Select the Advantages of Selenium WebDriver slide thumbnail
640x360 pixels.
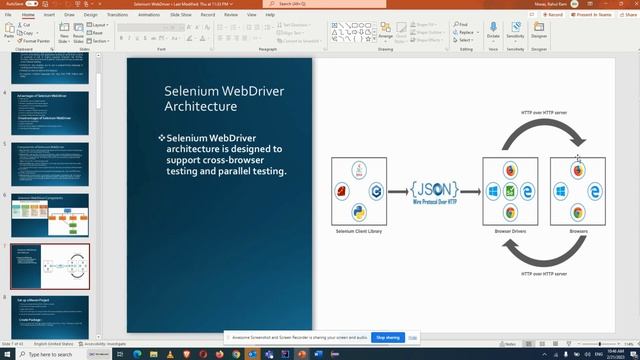pos(50,113)
